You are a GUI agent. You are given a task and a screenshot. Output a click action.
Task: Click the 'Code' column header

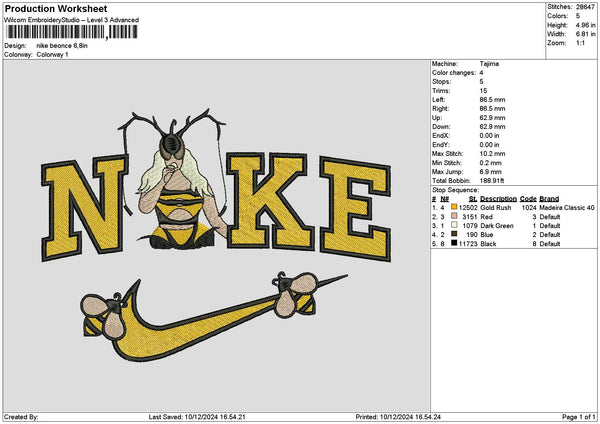pyautogui.click(x=528, y=199)
